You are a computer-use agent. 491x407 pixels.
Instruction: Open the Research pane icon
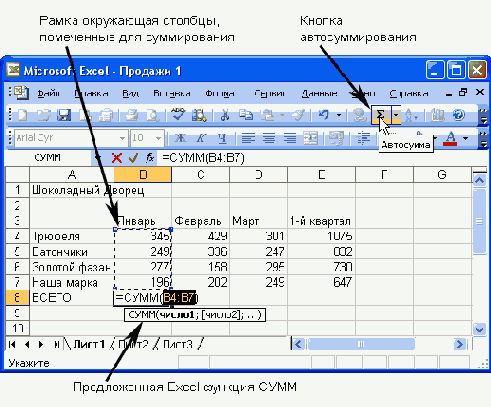click(x=199, y=115)
